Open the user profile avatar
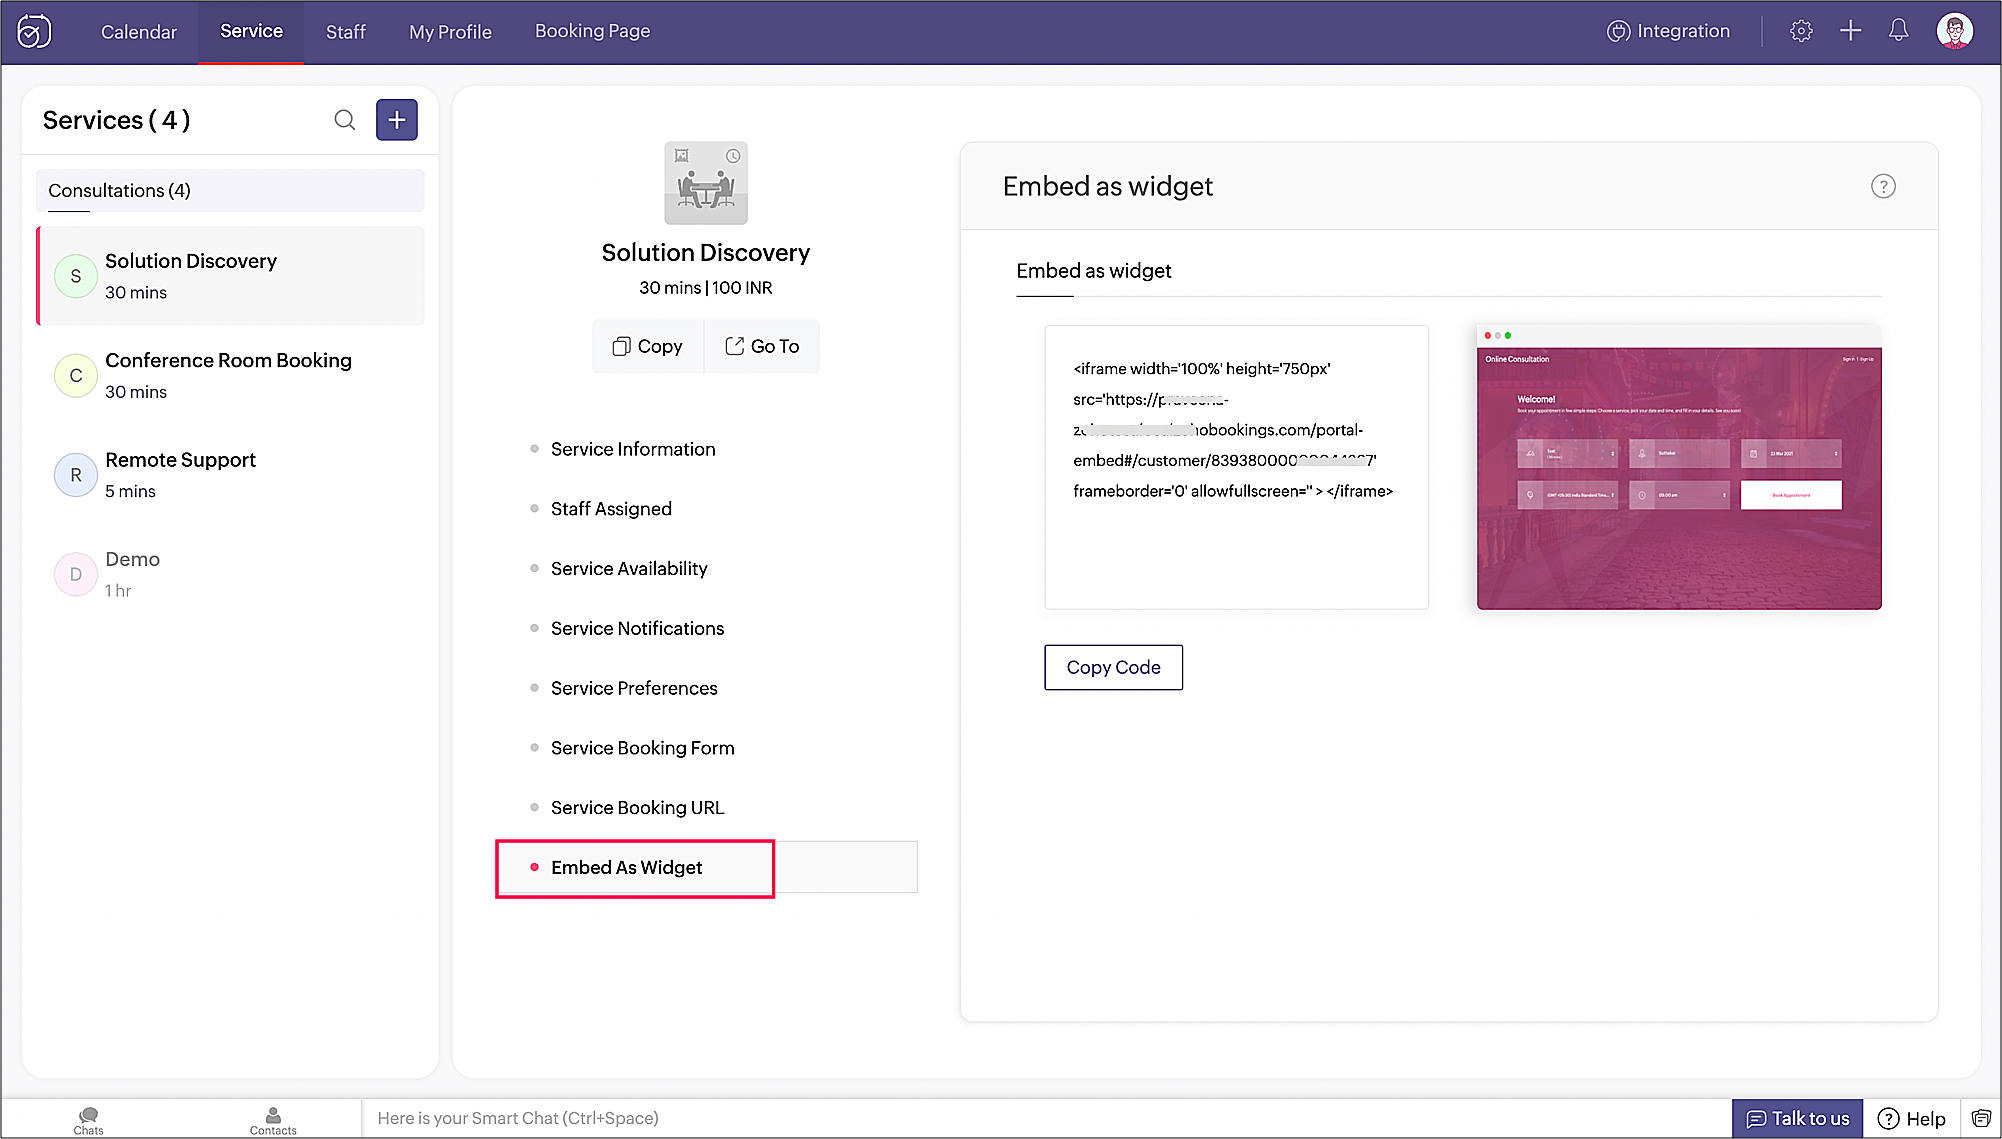The height and width of the screenshot is (1139, 2002). pyautogui.click(x=1955, y=31)
